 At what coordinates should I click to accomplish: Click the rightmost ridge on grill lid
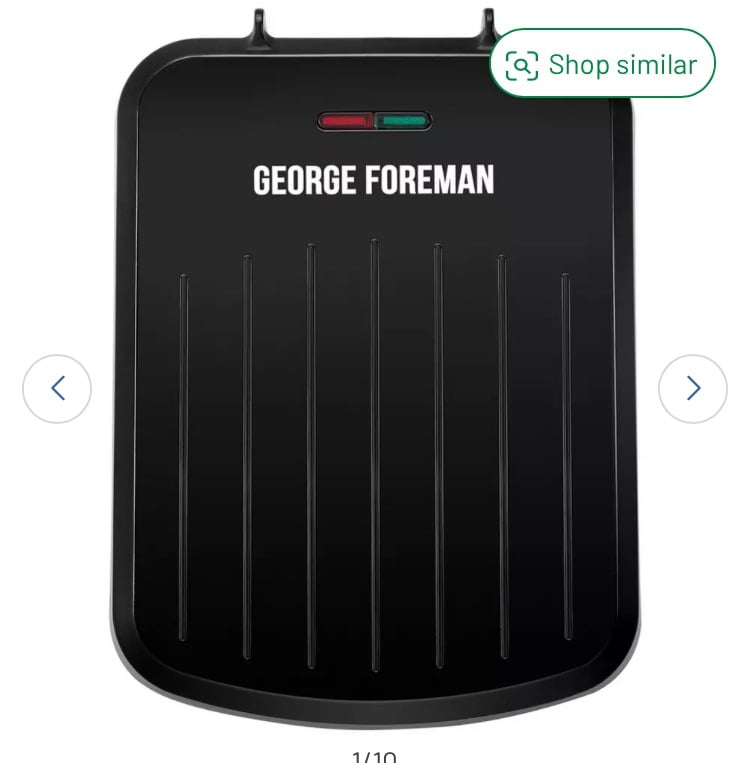pos(567,456)
